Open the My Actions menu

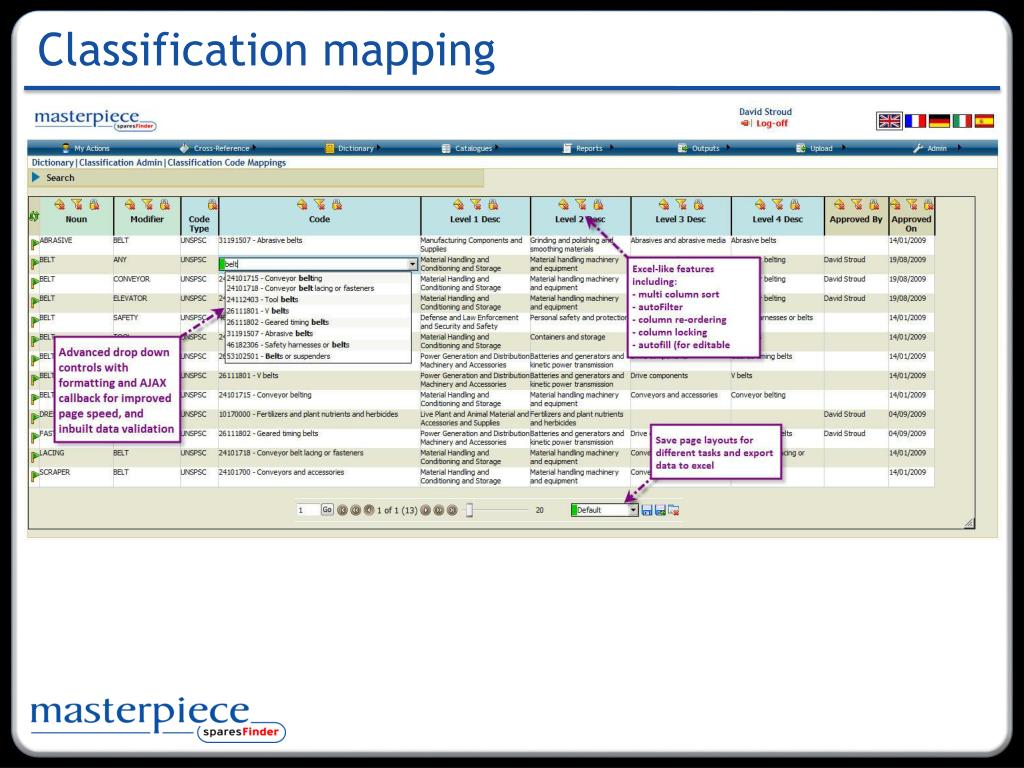pos(86,148)
